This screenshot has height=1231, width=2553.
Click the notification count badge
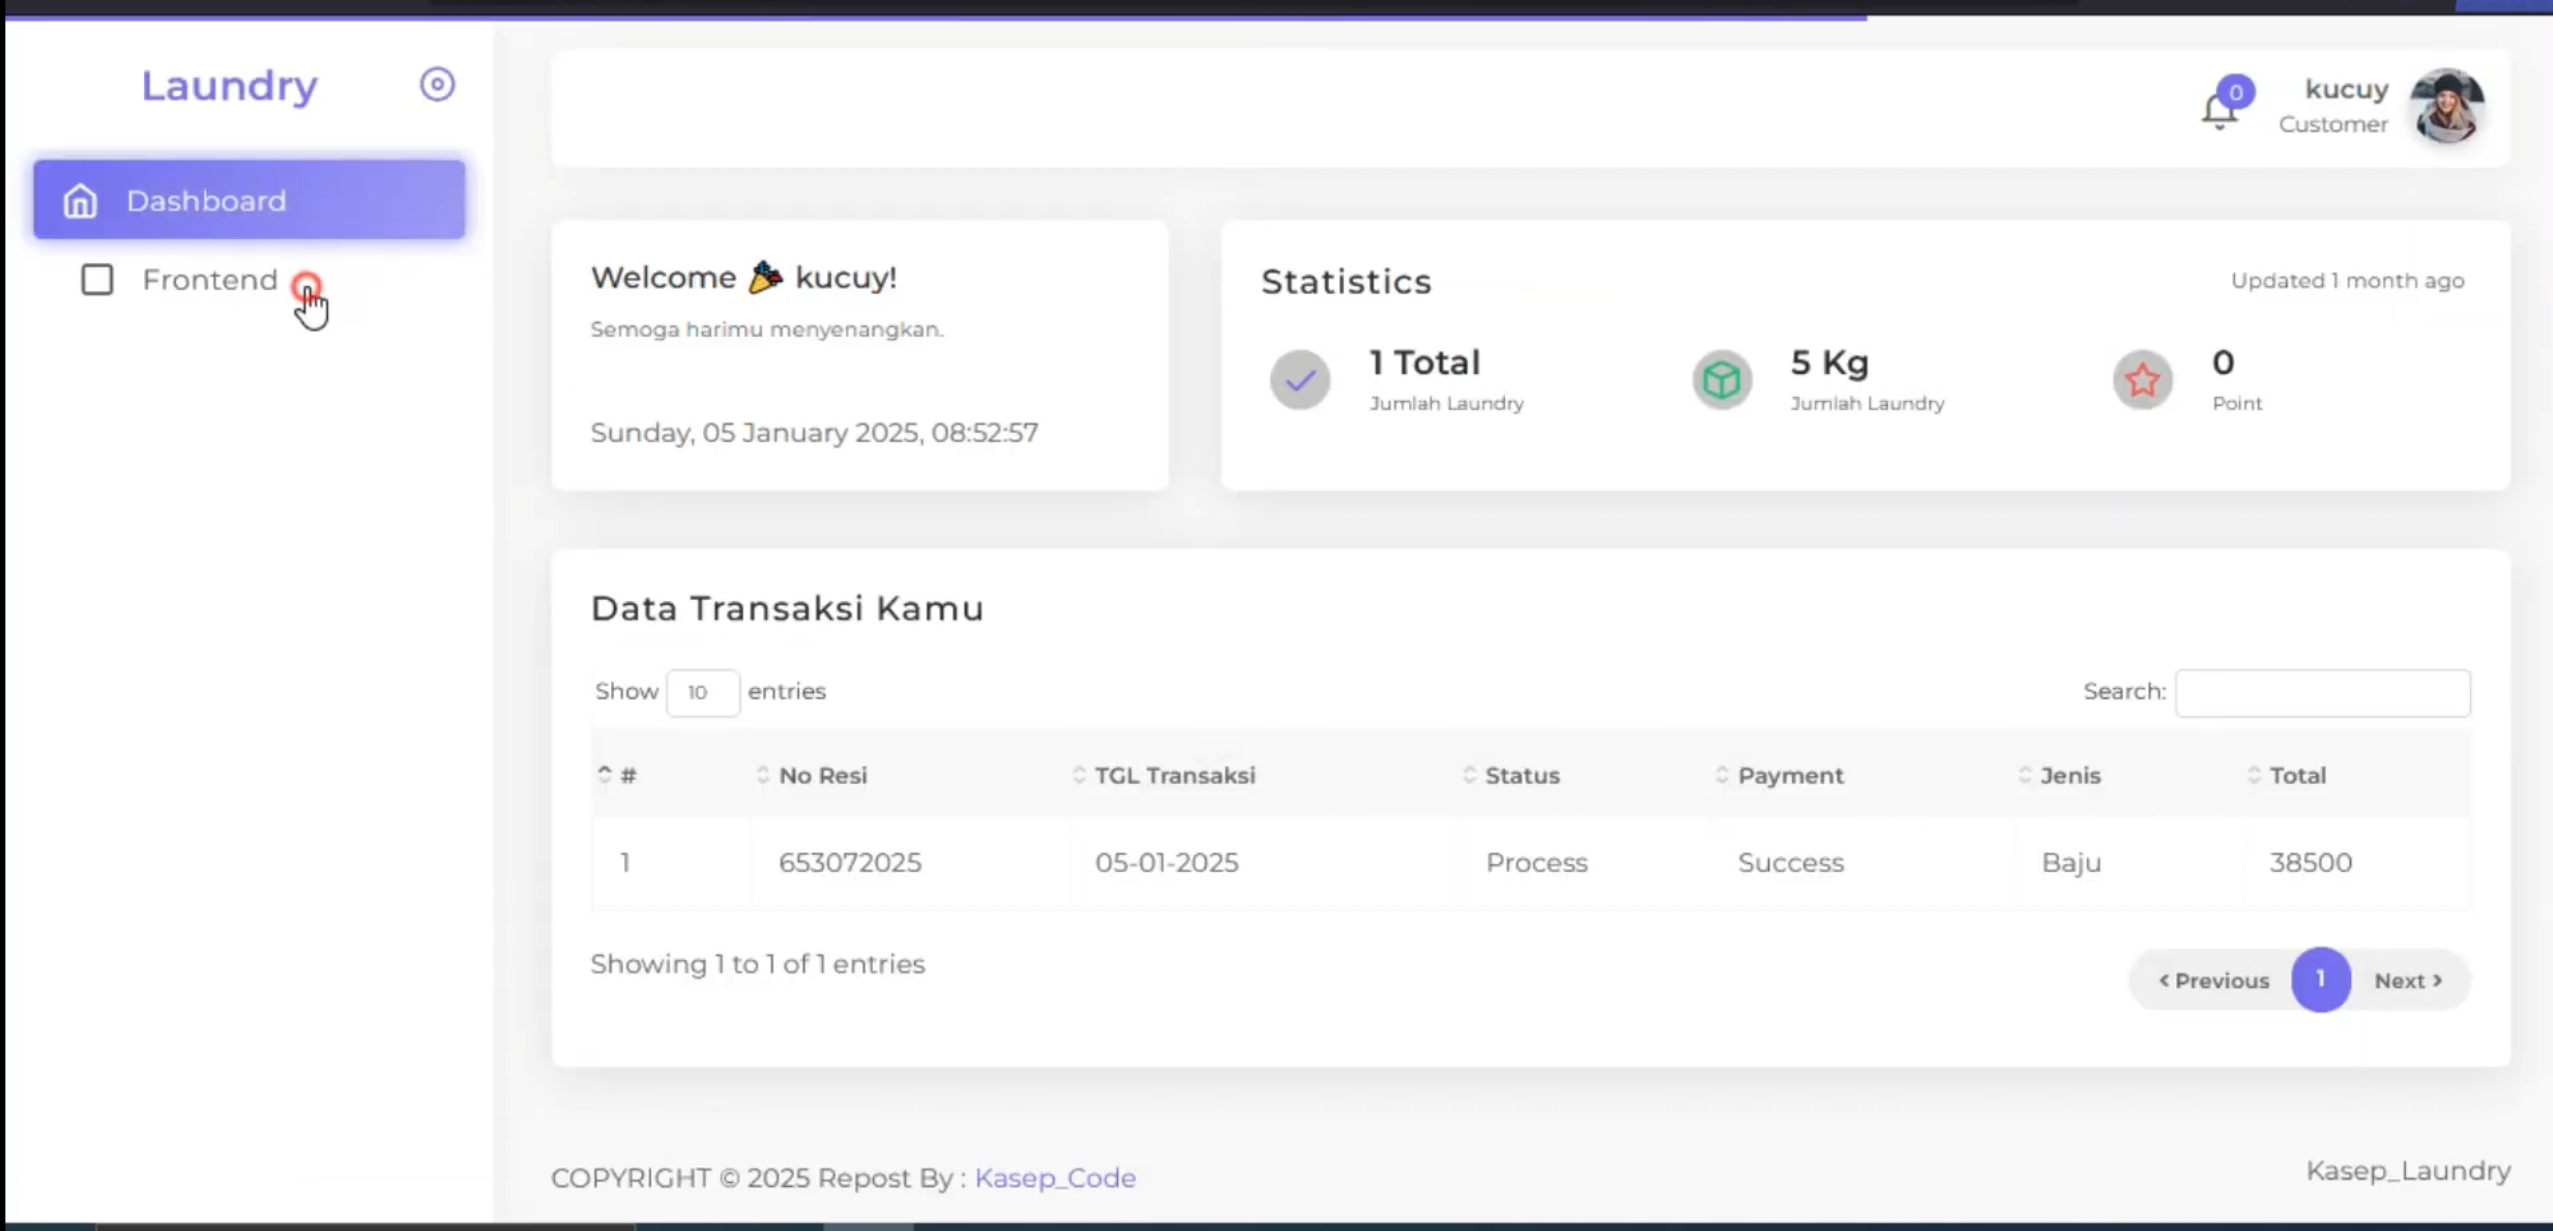(2235, 92)
